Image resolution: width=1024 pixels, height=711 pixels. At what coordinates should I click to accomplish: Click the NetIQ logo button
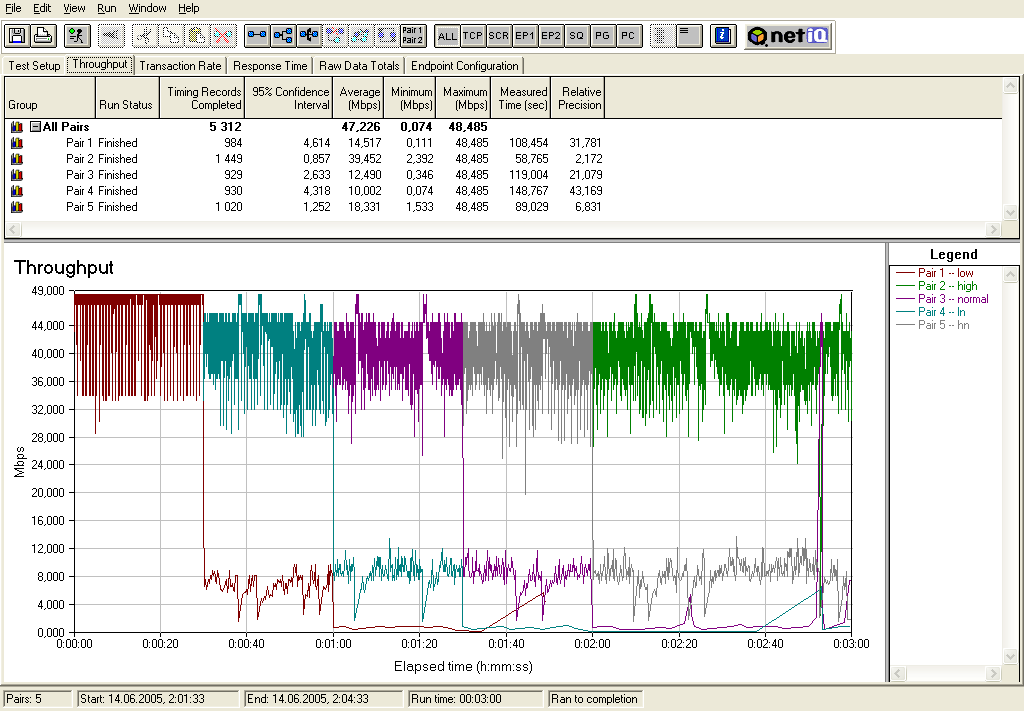pos(789,36)
